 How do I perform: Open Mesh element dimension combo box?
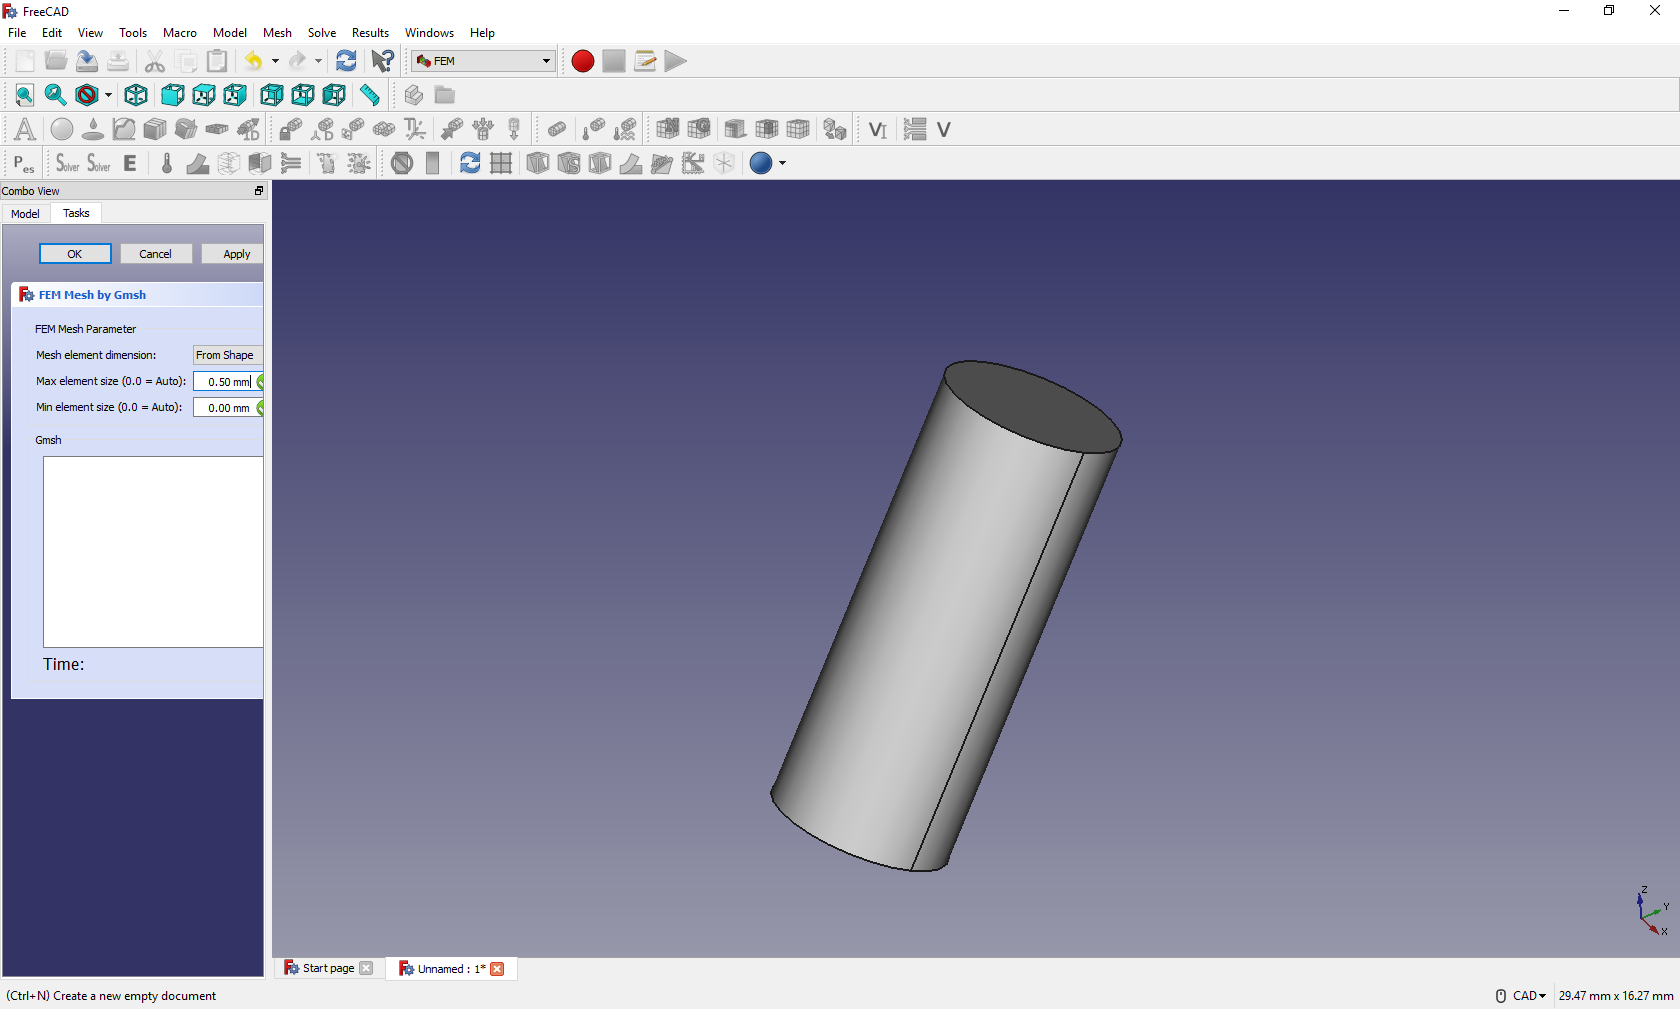[x=227, y=355]
